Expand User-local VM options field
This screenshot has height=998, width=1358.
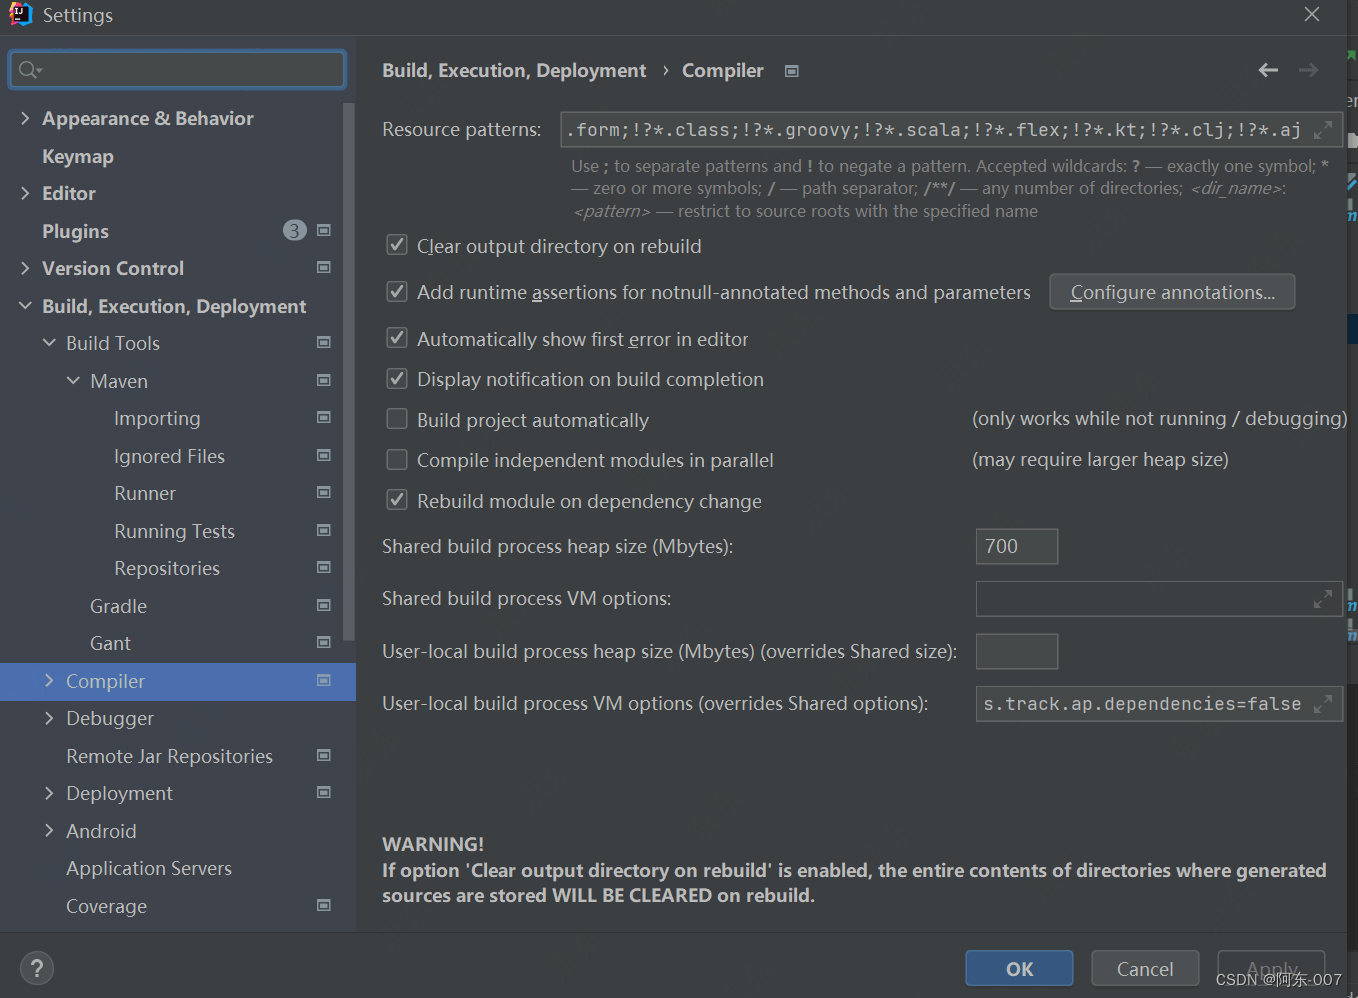[1322, 704]
